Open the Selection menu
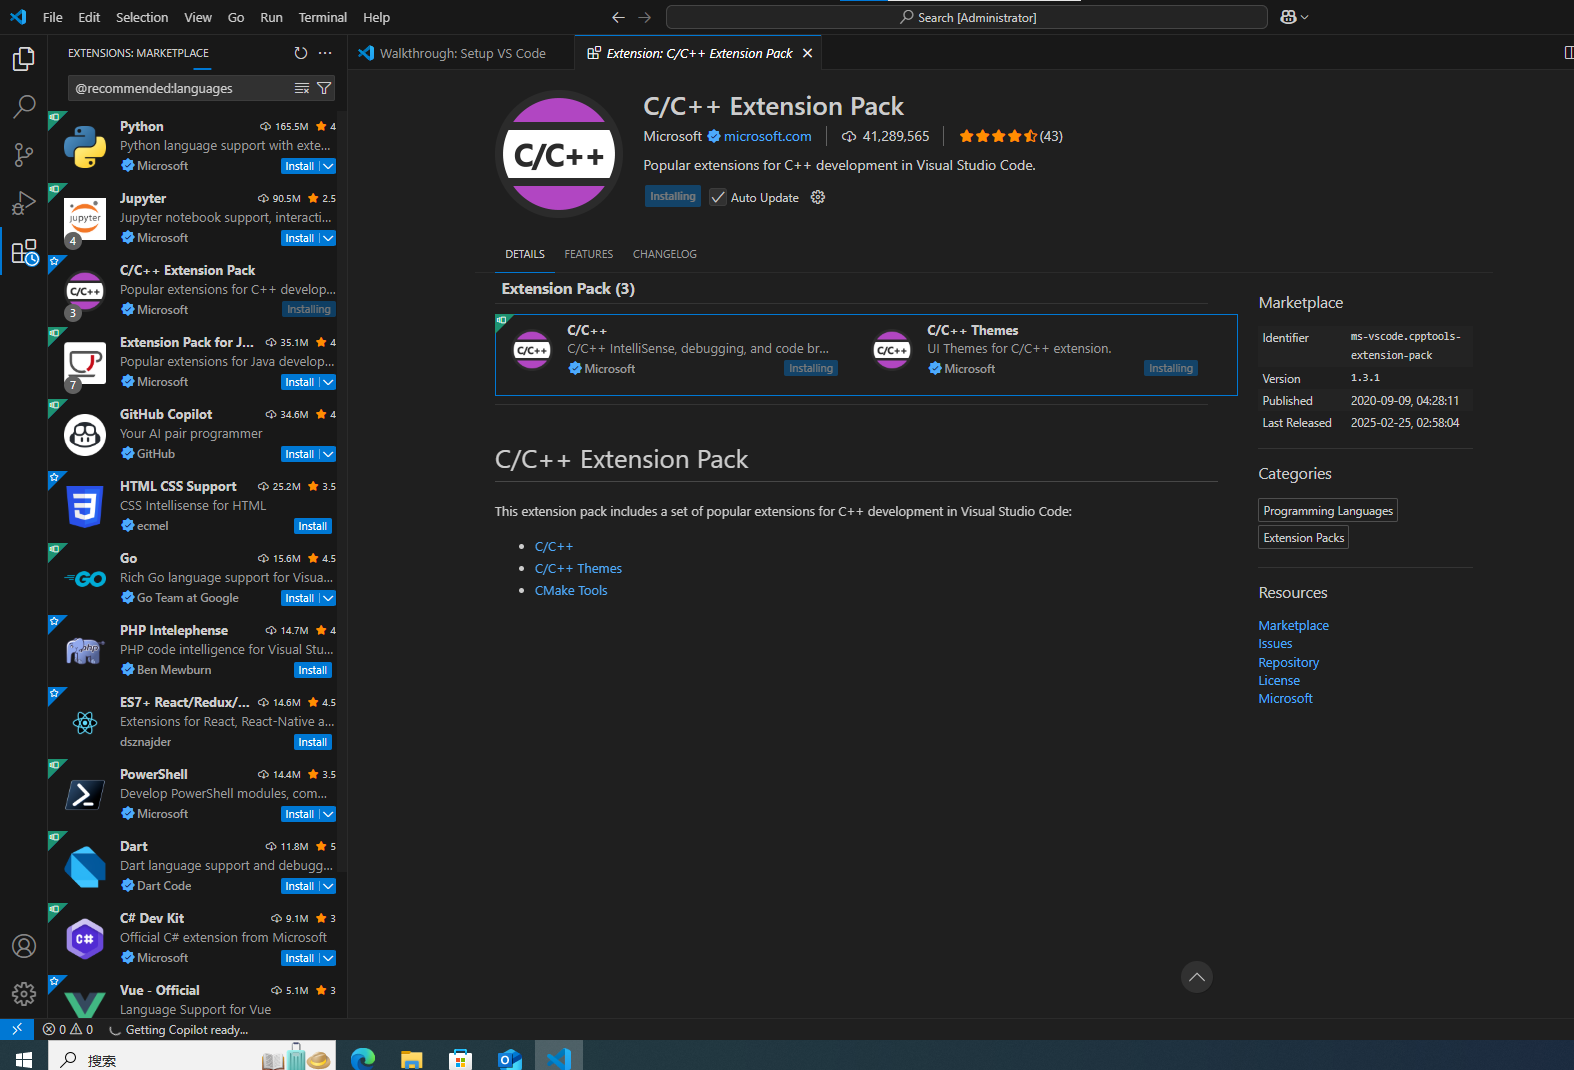The image size is (1574, 1070). click(x=142, y=17)
